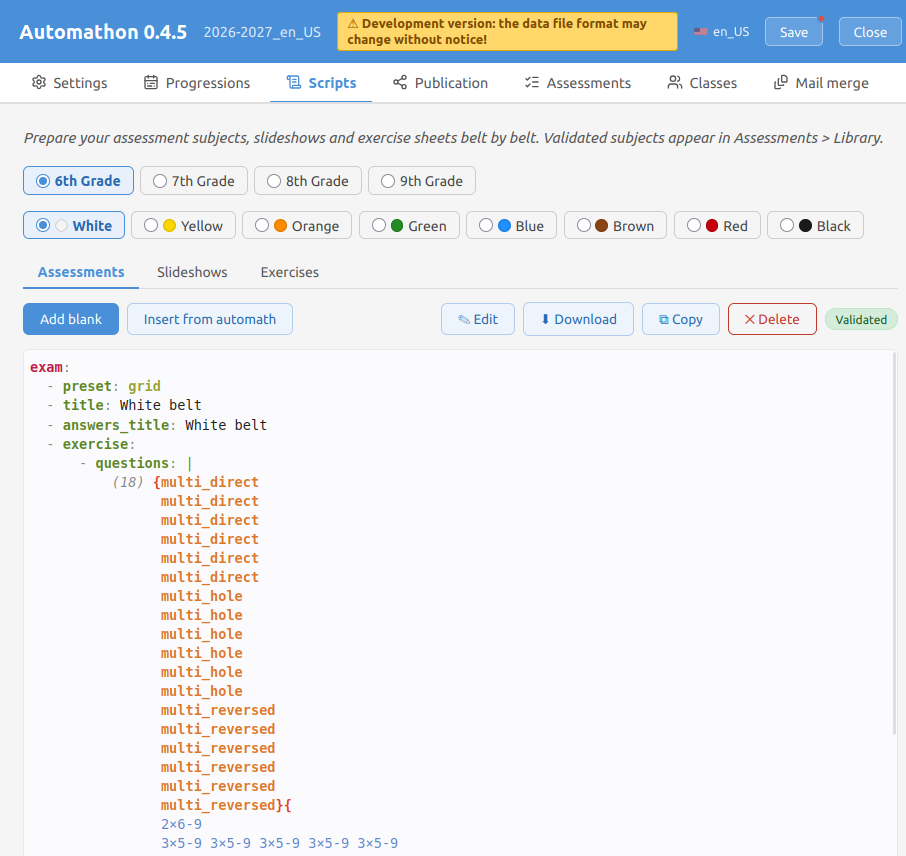The image size is (906, 856).
Task: Click the green belt color dot
Action: [397, 225]
